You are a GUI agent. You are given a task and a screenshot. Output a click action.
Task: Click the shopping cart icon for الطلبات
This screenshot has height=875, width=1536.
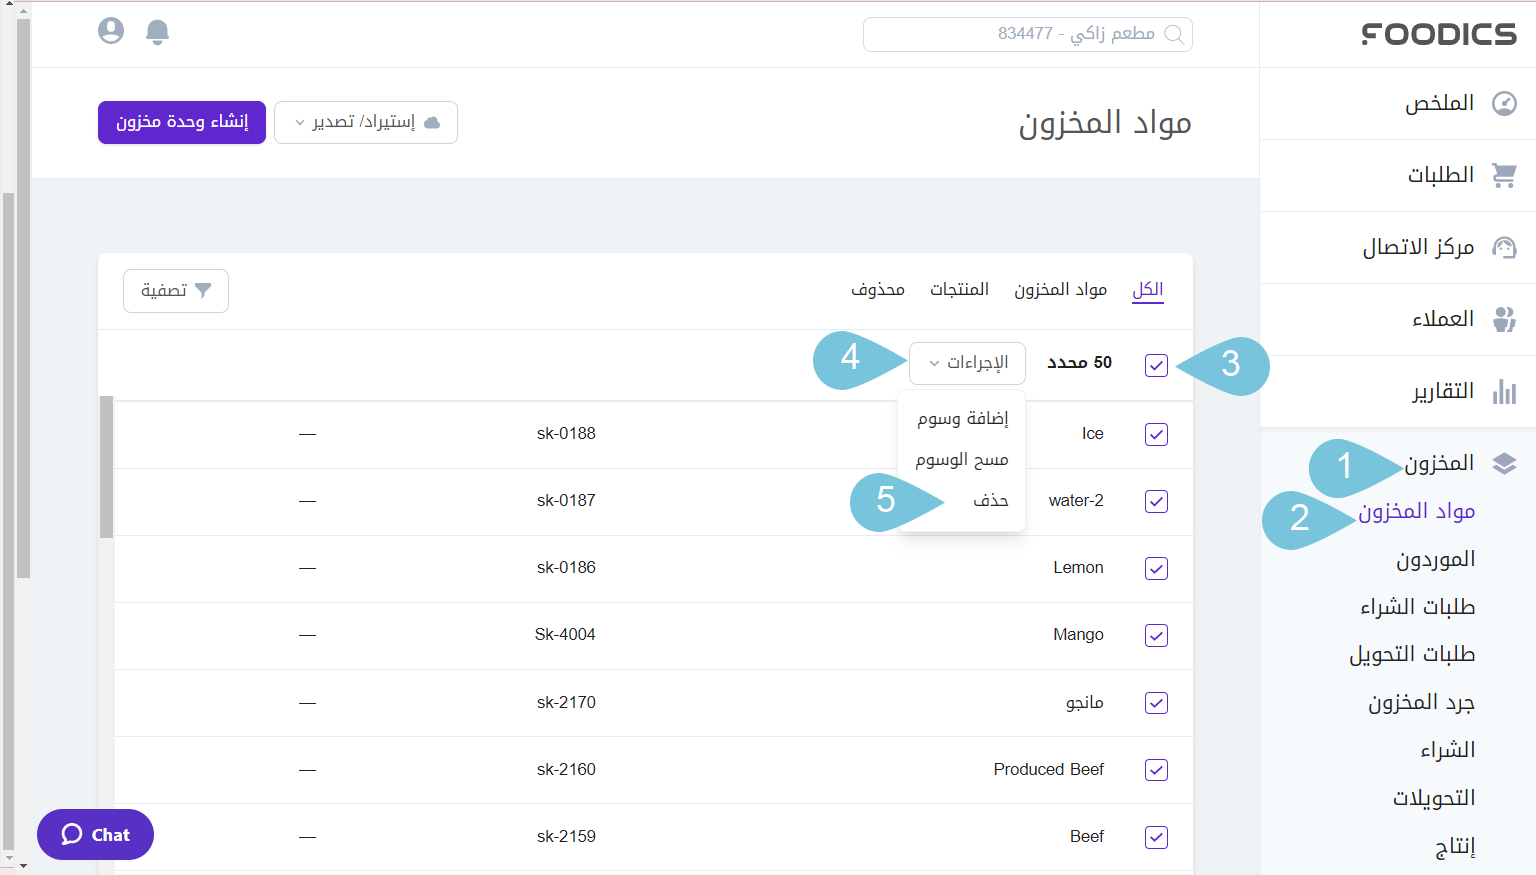pyautogui.click(x=1504, y=176)
